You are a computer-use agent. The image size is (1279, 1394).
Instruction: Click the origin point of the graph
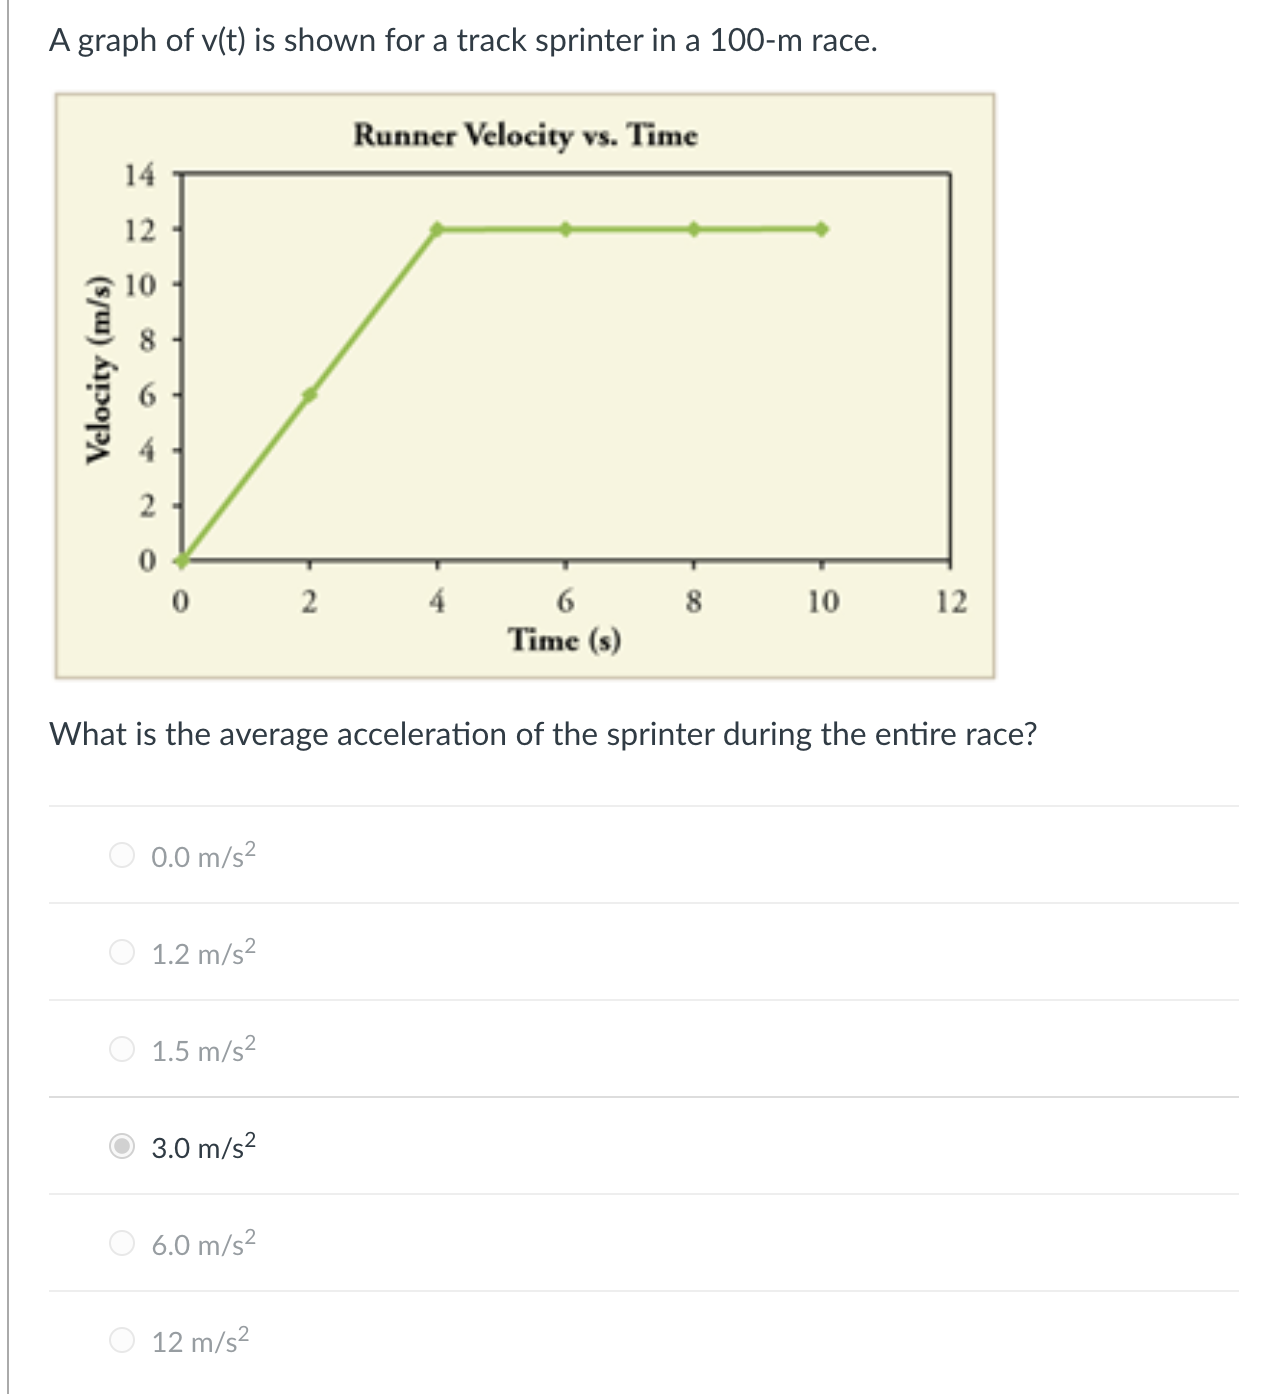coord(182,560)
